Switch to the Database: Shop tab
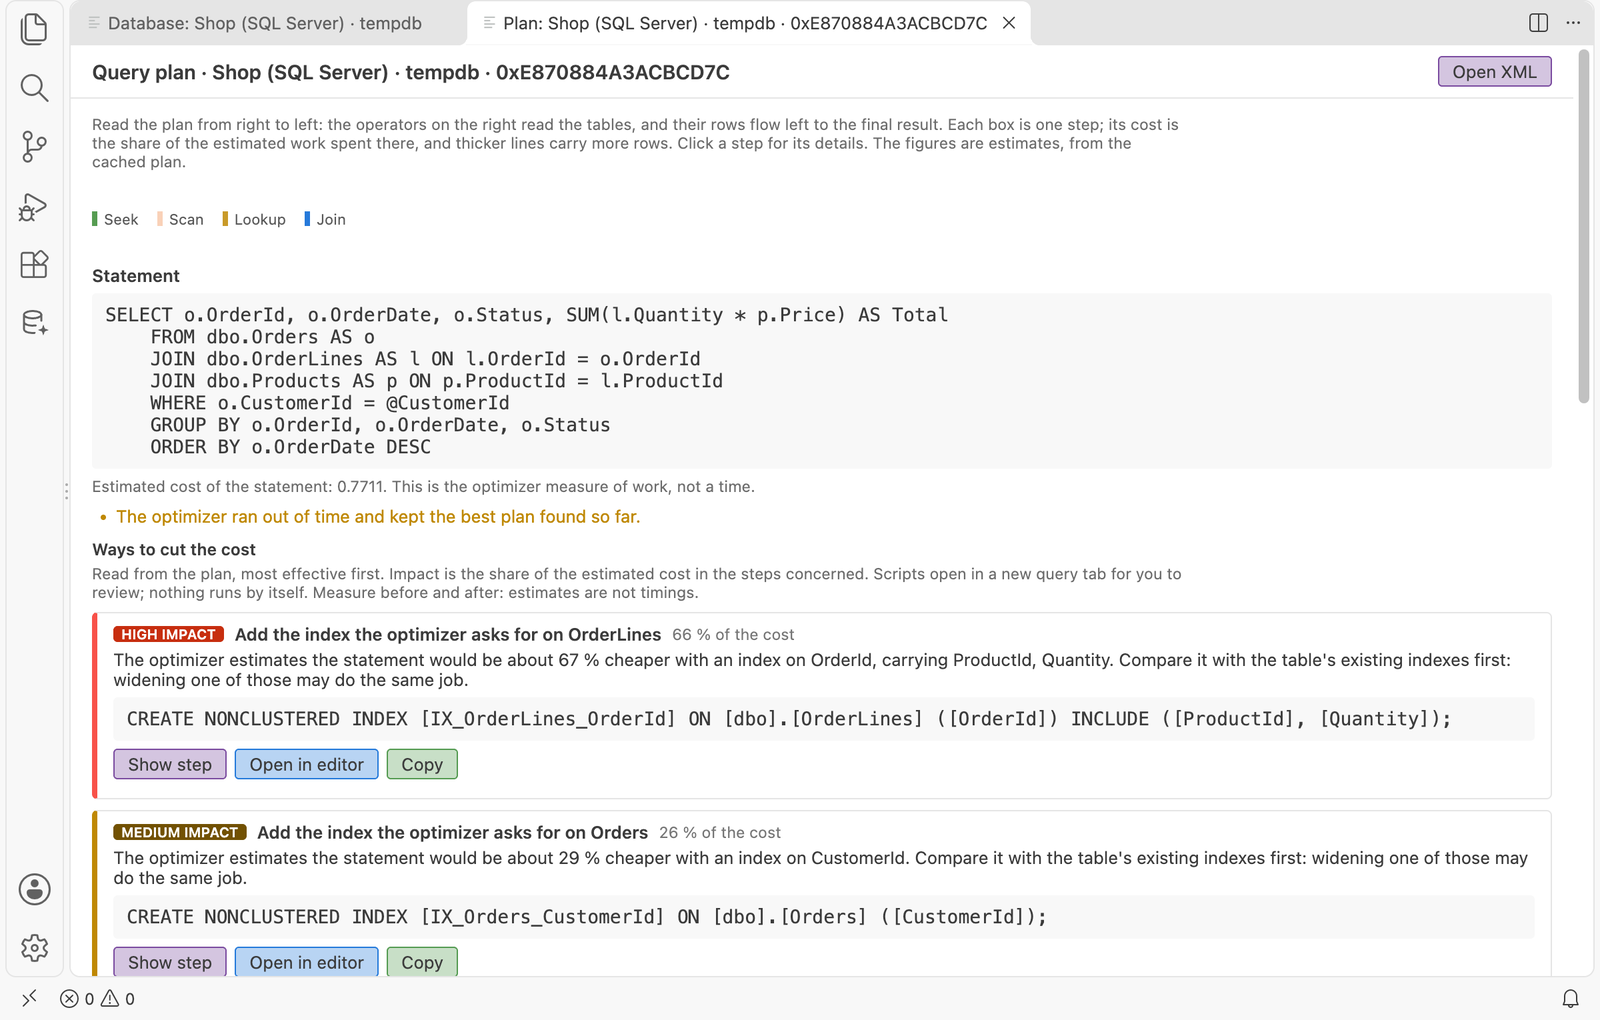The height and width of the screenshot is (1020, 1600). click(x=267, y=23)
